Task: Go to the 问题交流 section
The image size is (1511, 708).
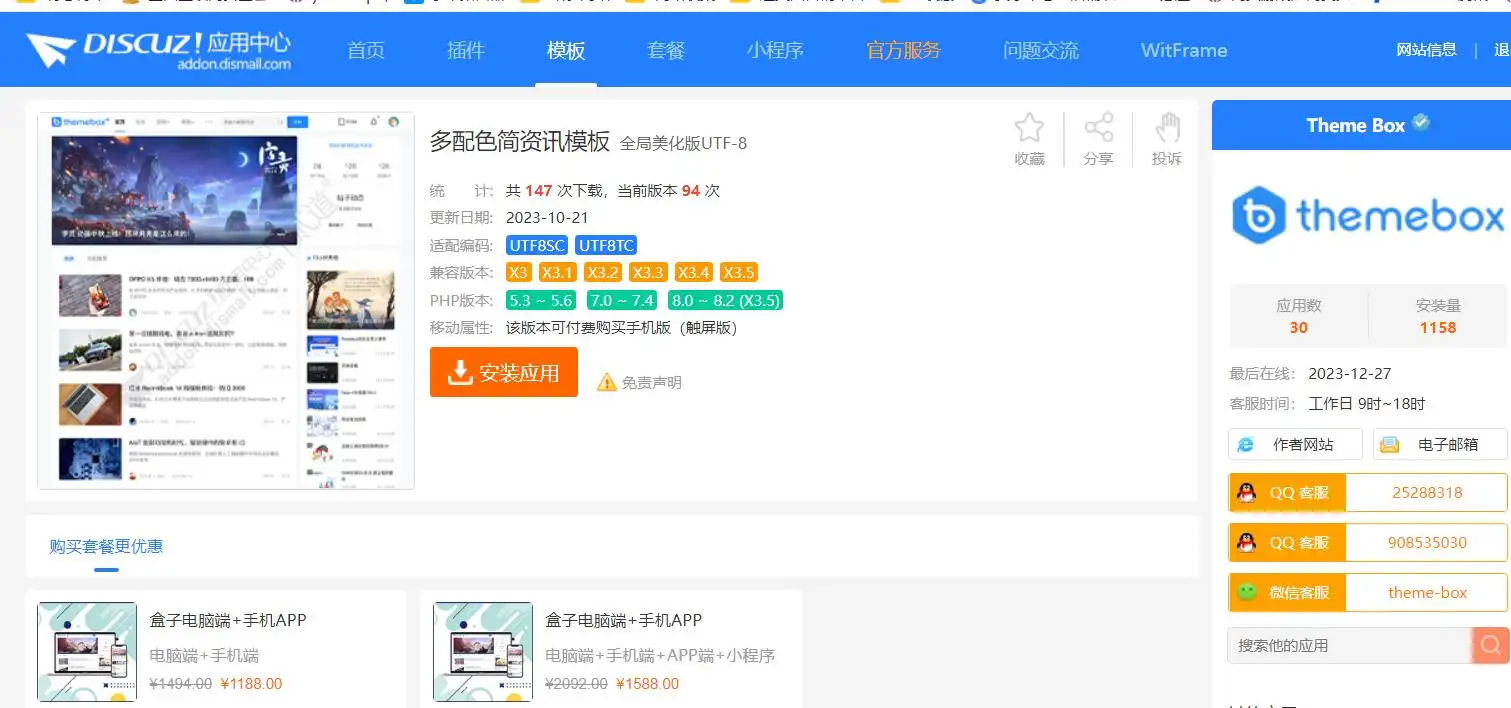Action: [1040, 50]
